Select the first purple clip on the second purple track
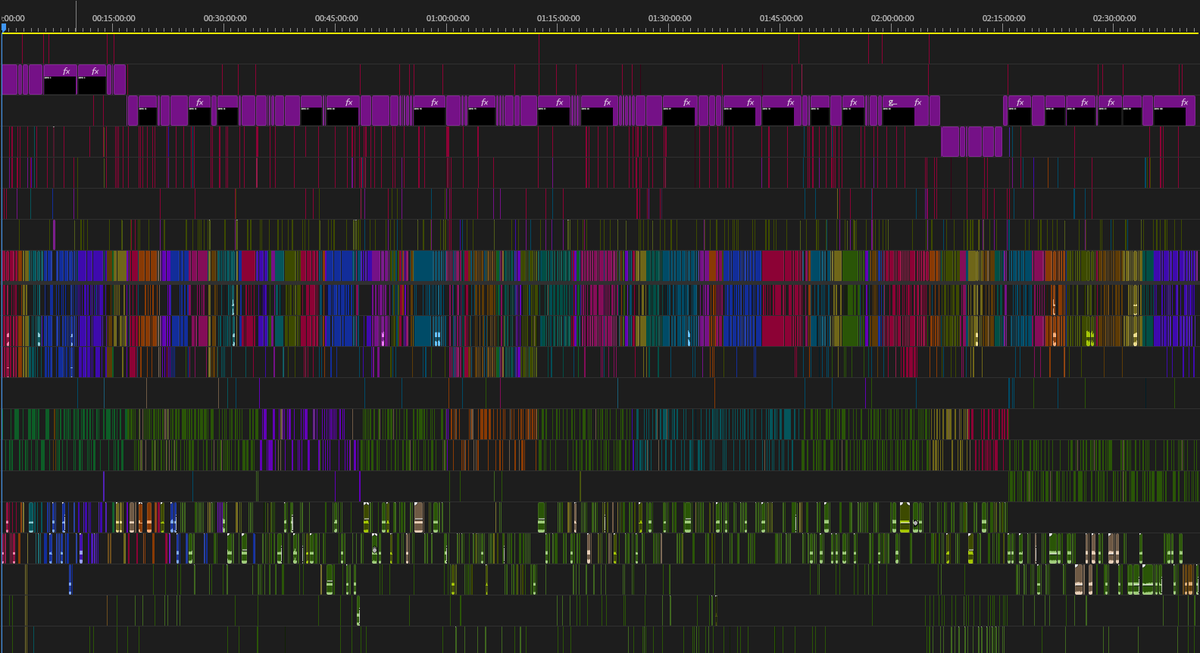This screenshot has width=1200, height=653. tap(132, 110)
